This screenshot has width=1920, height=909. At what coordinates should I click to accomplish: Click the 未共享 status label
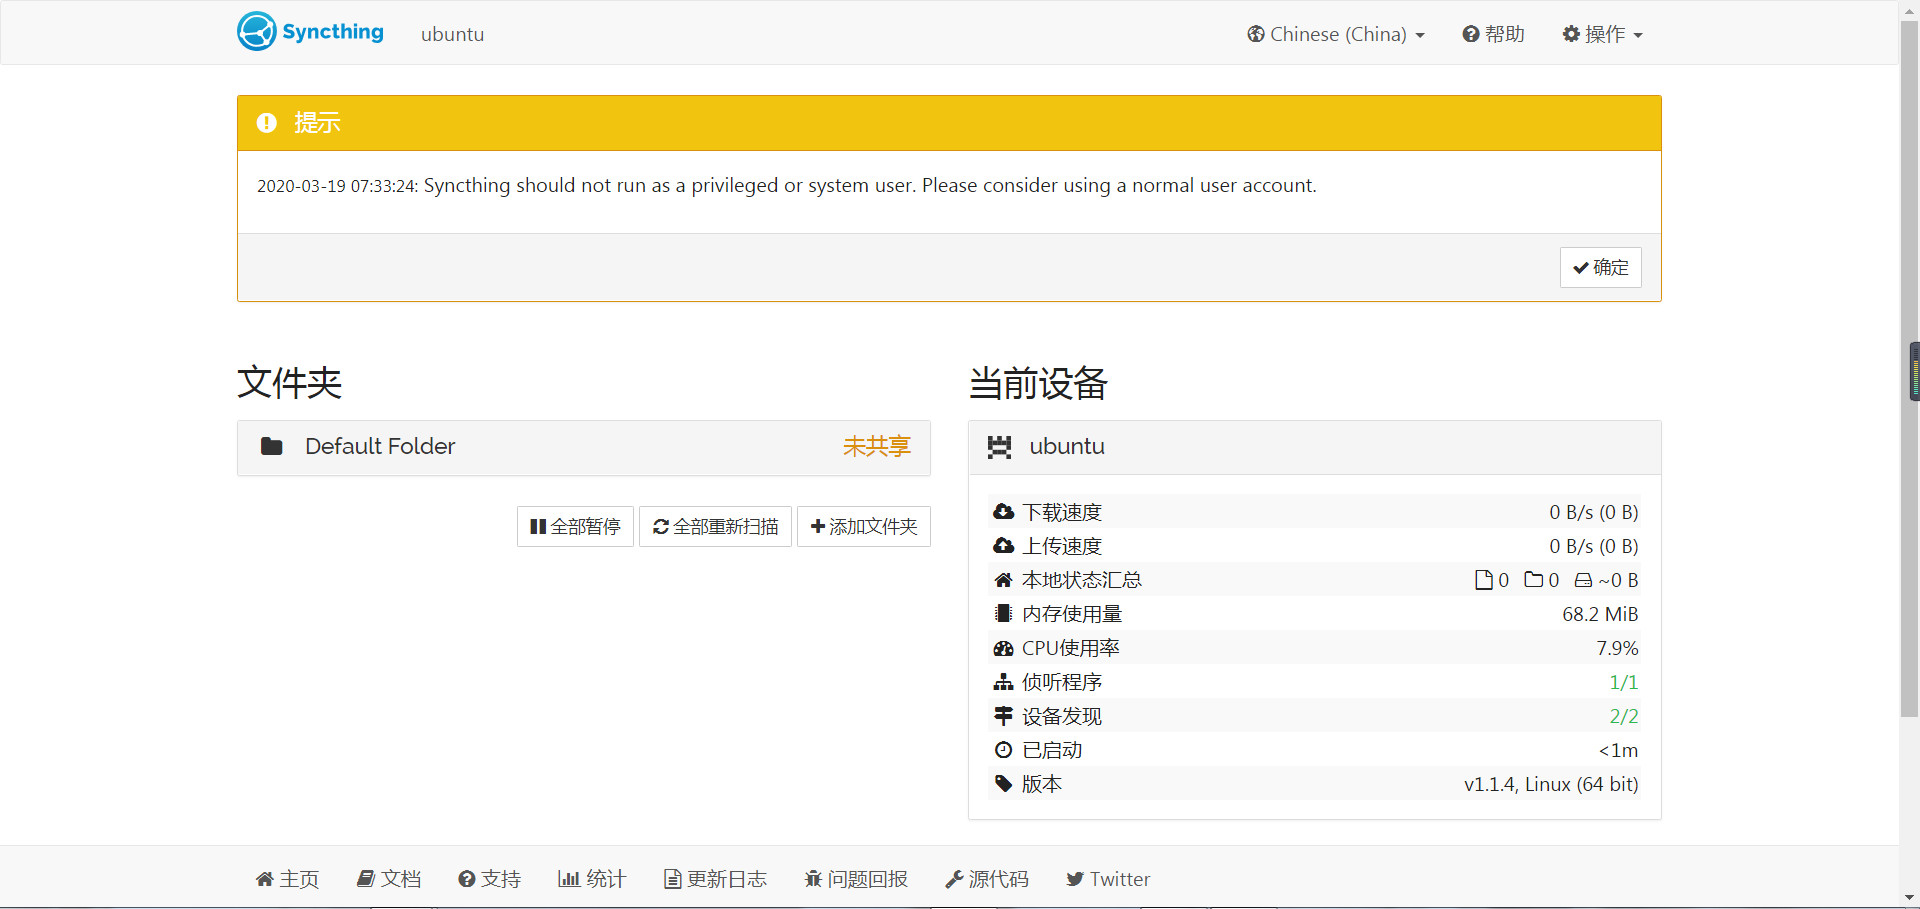(x=876, y=446)
